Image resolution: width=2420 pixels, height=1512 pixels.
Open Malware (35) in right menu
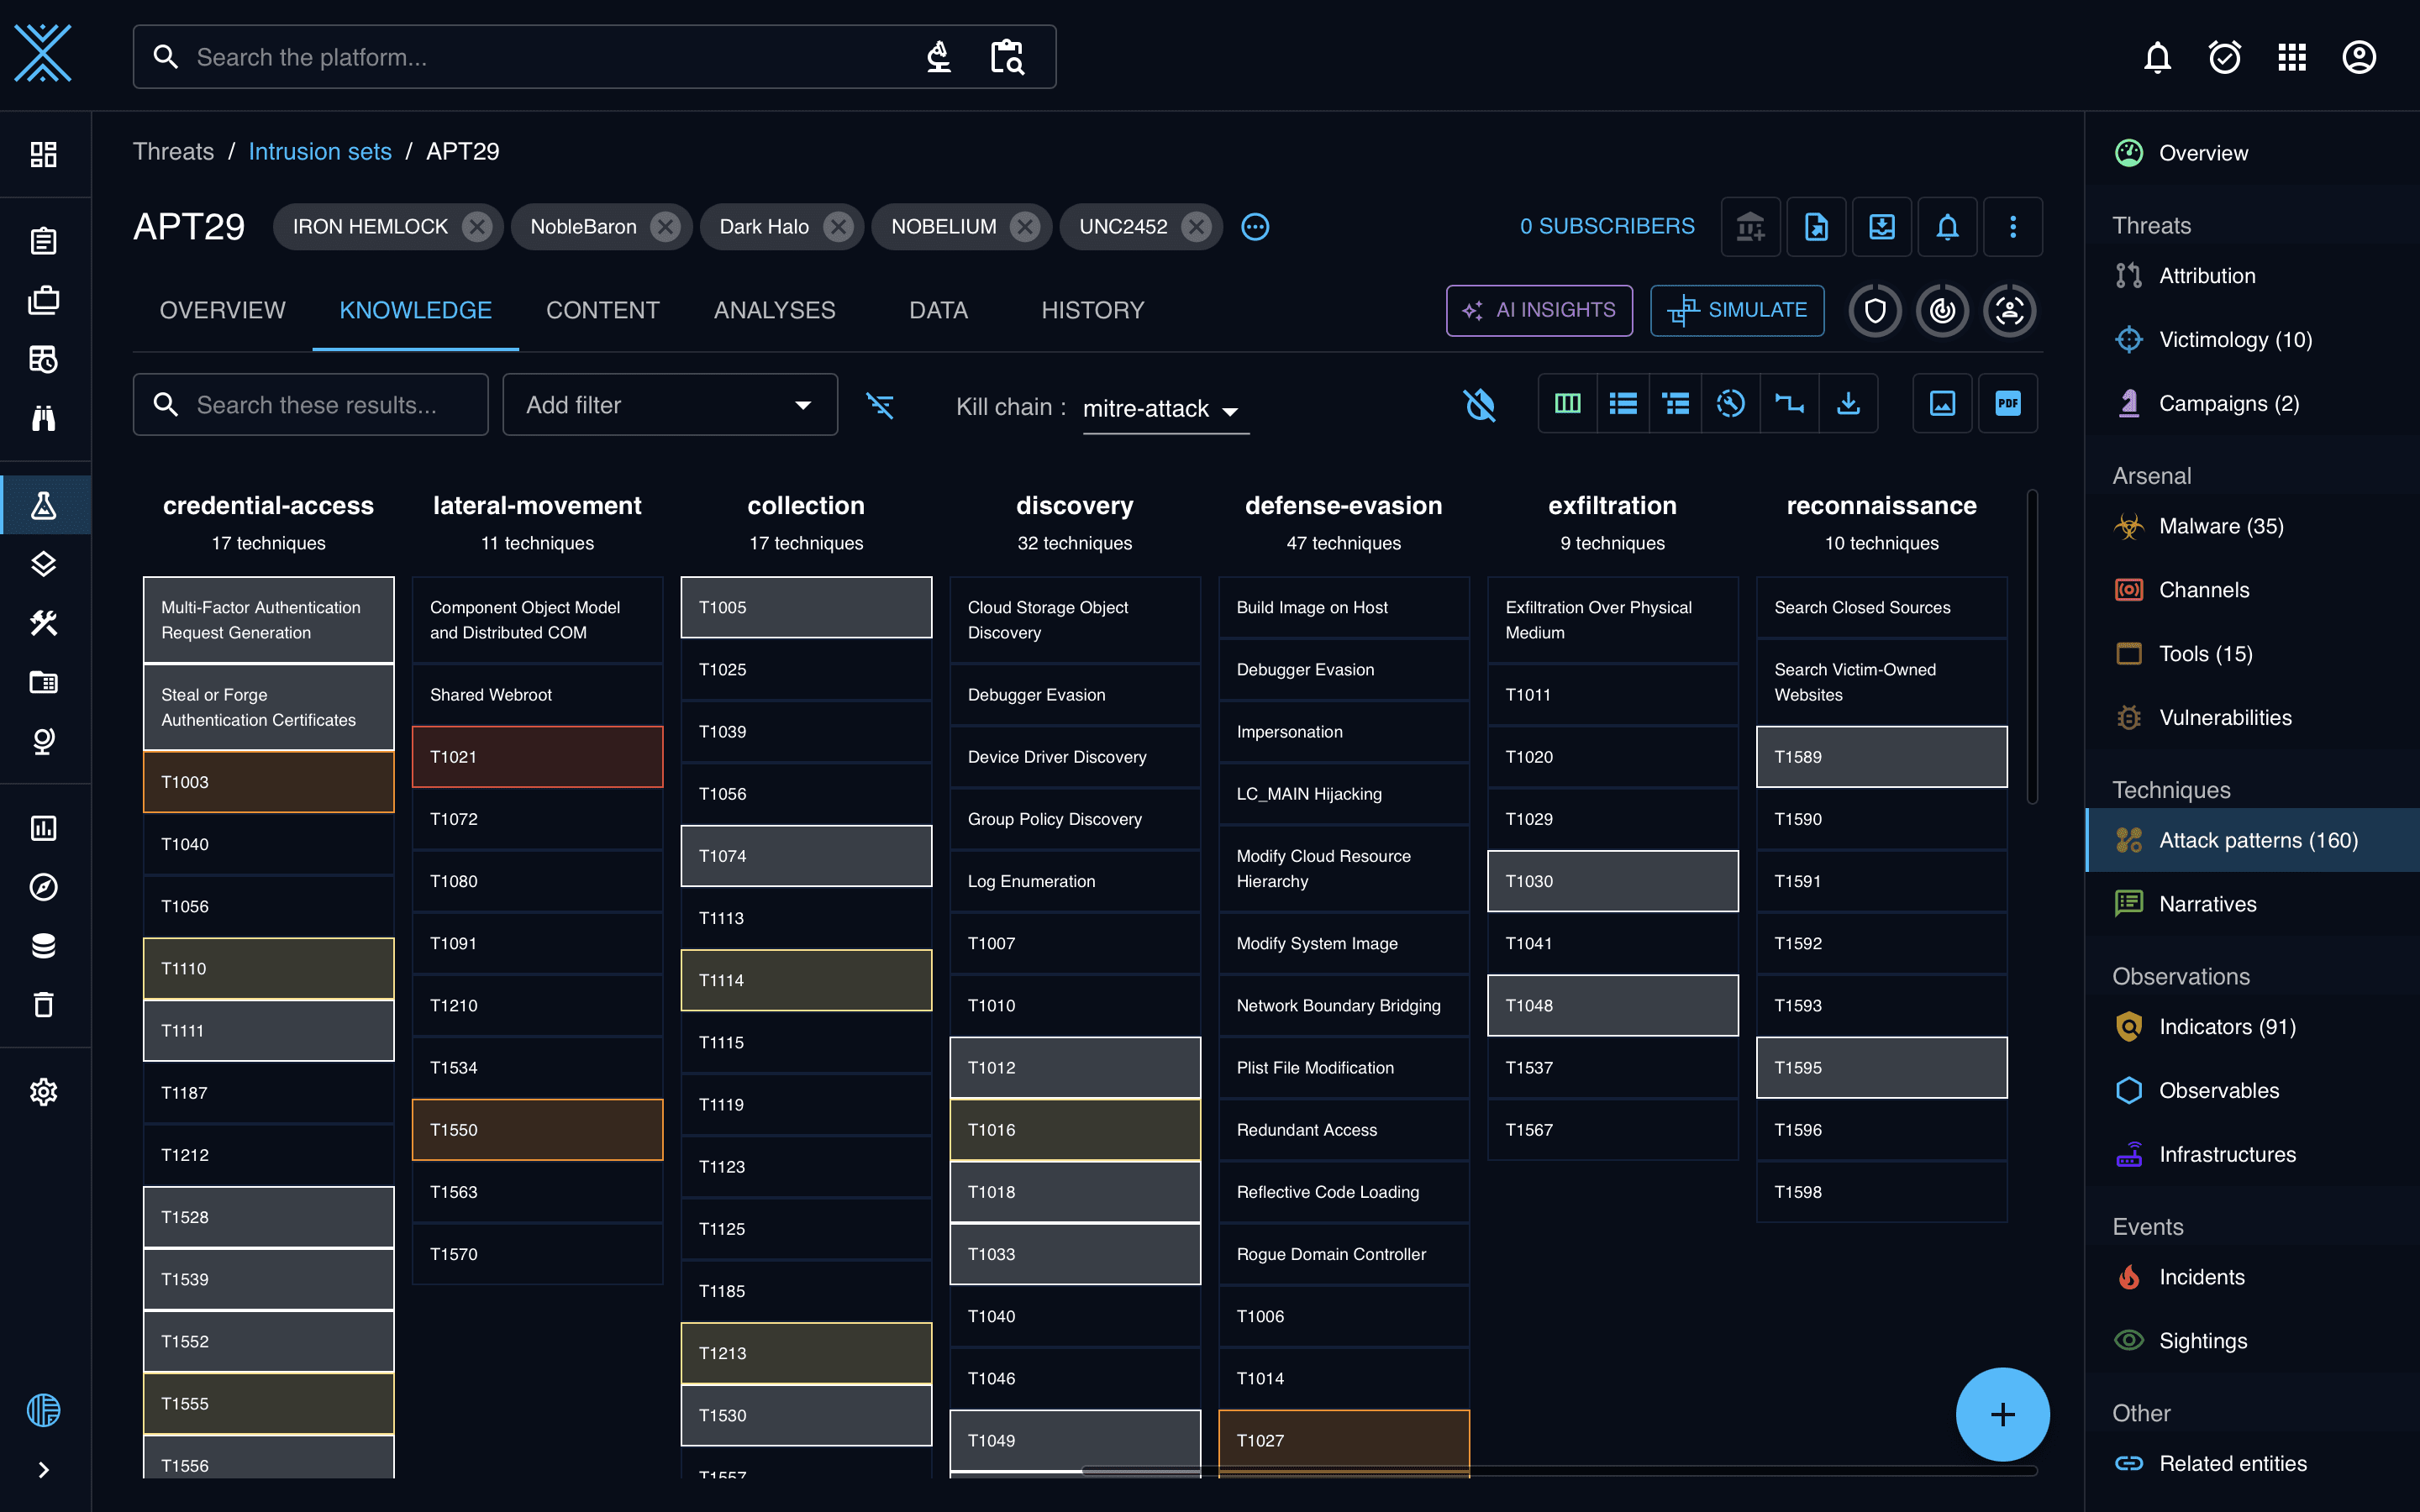2221,526
